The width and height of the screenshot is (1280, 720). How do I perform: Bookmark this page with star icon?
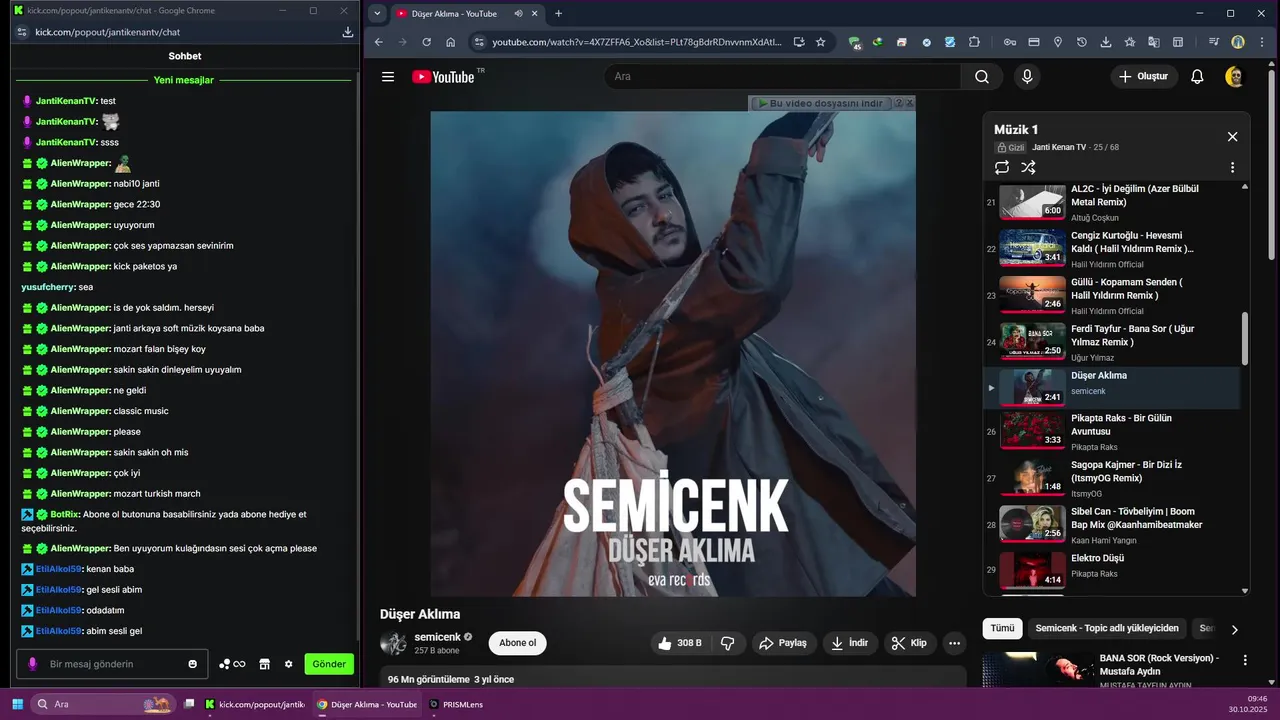click(821, 42)
